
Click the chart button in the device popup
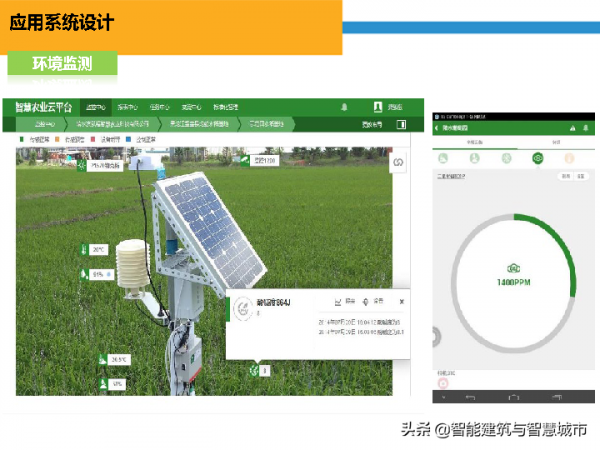[x=344, y=302]
